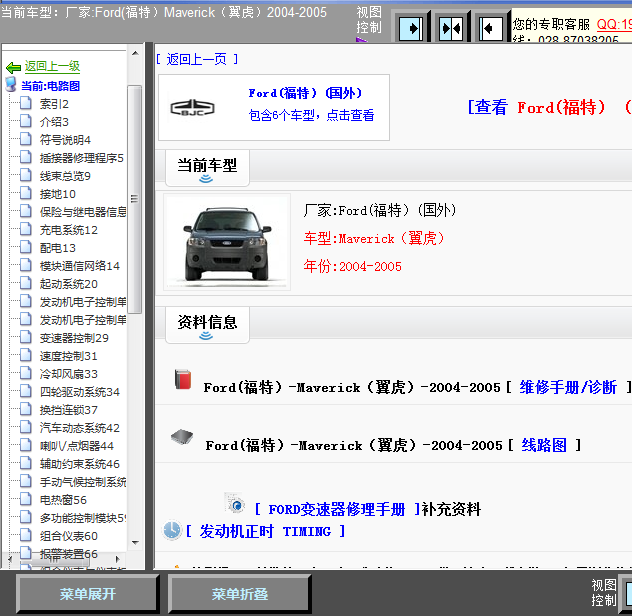This screenshot has width=632, height=616.
Task: Select tree item 手动气候控制系统
Action: coord(83,482)
